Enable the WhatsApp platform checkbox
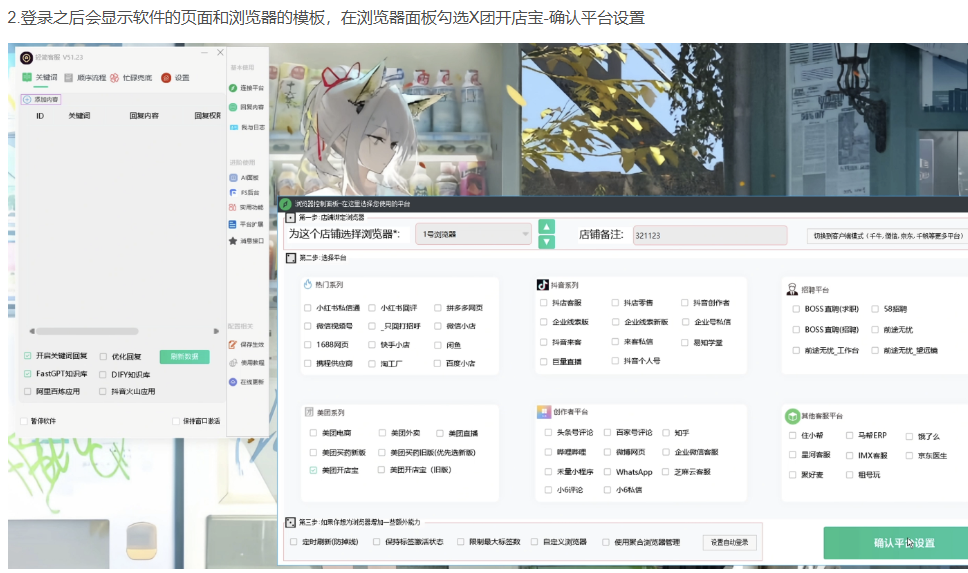Viewport: 968px width, 573px height. point(606,472)
